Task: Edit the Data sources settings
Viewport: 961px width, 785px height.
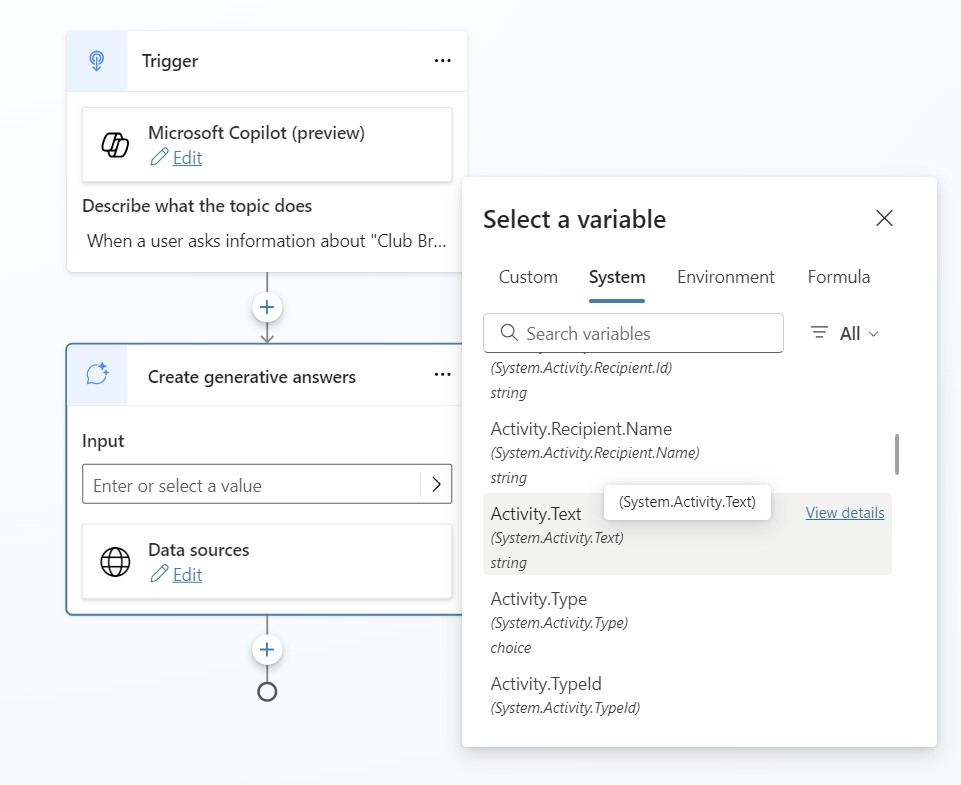Action: 186,575
